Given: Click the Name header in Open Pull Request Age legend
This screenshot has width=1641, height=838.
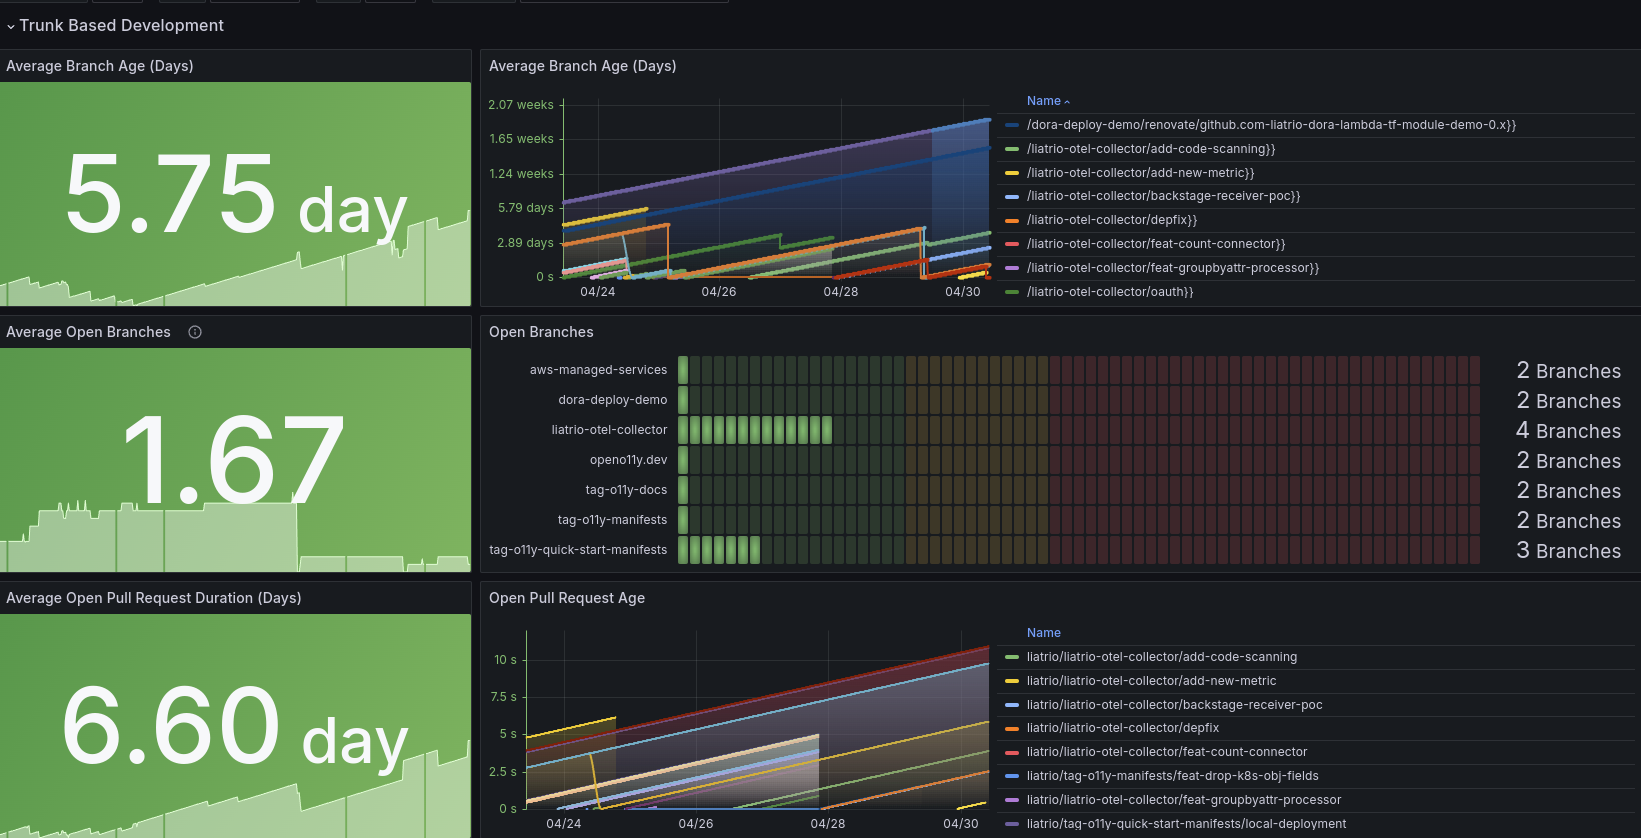Looking at the screenshot, I should pyautogui.click(x=1043, y=633).
